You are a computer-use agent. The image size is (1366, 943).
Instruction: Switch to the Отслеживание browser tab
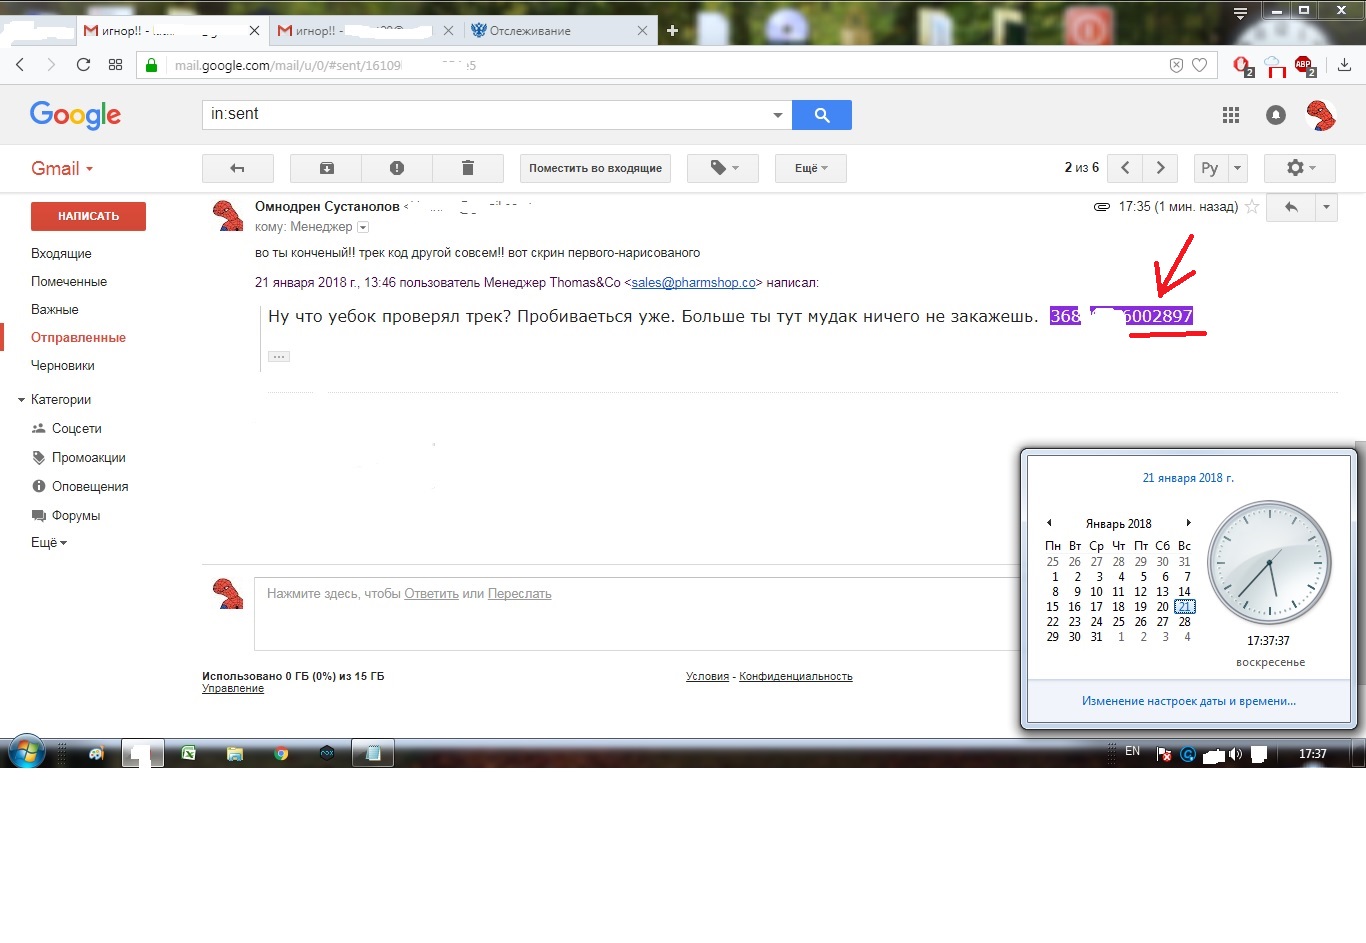(530, 31)
